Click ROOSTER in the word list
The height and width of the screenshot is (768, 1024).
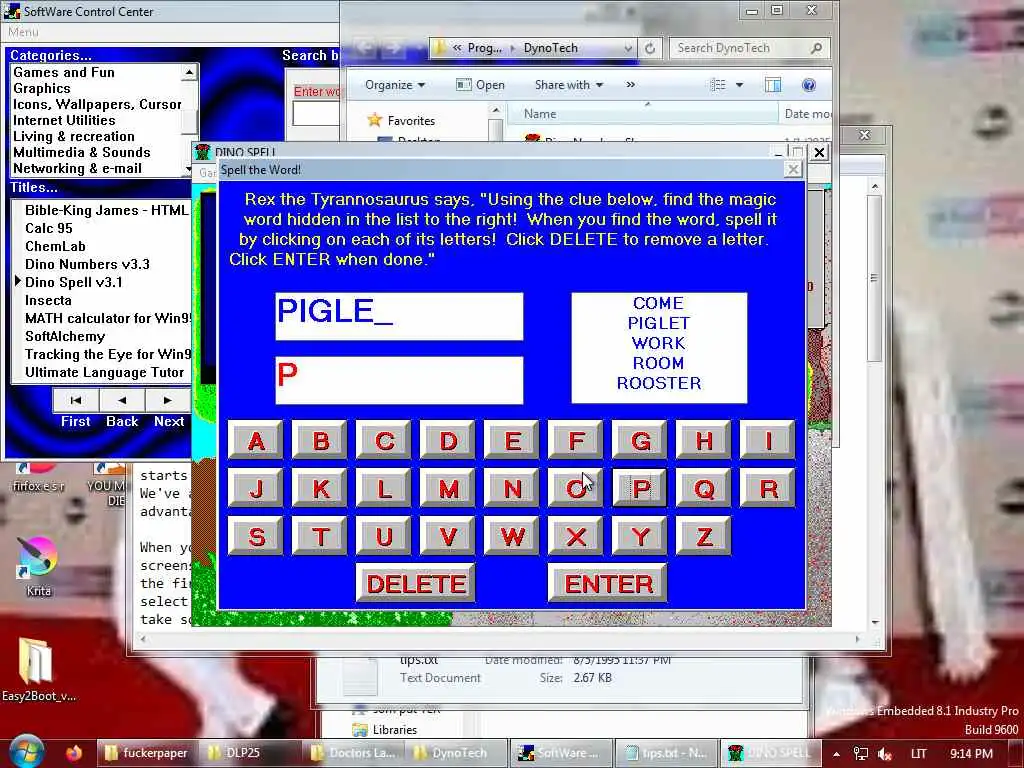(658, 383)
